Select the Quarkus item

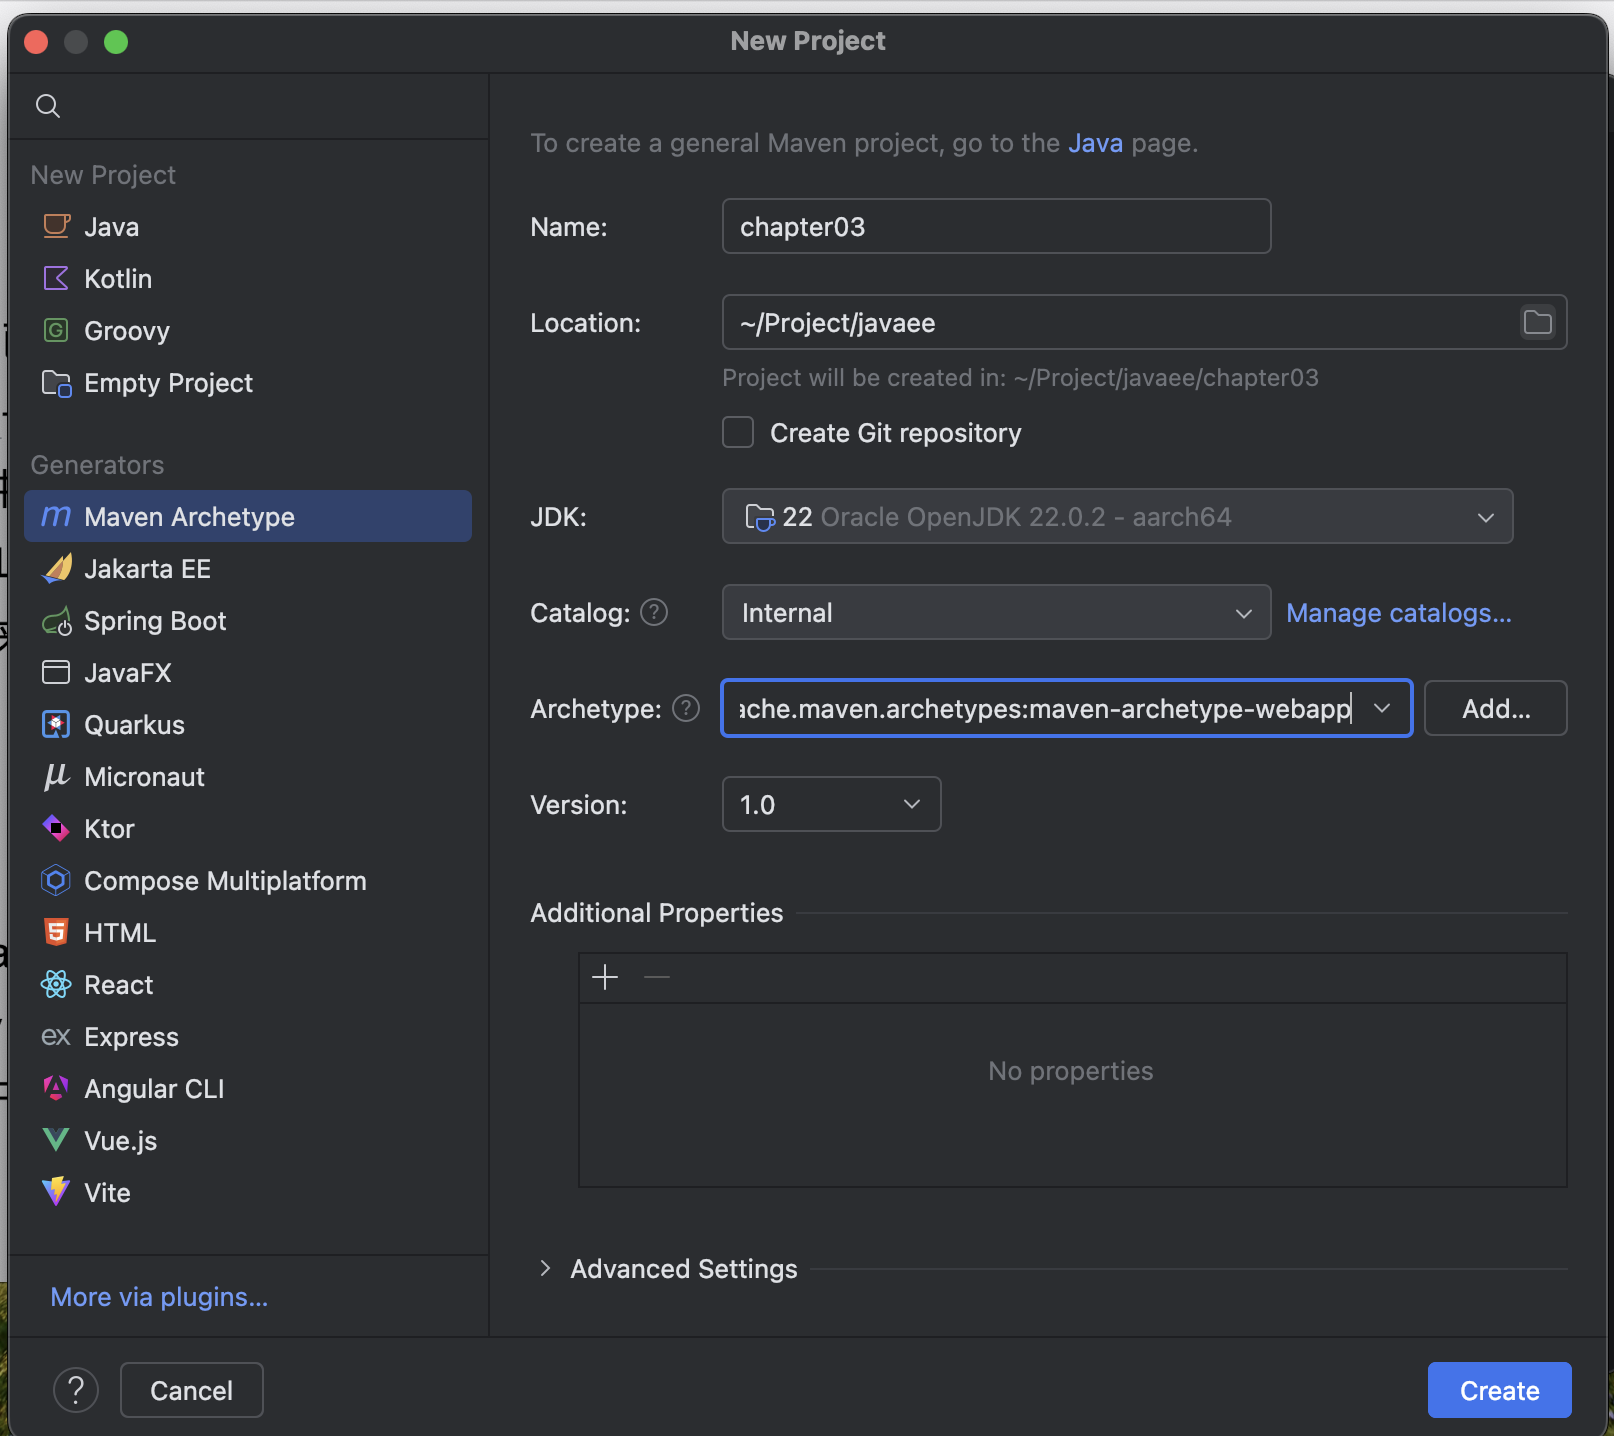click(248, 724)
